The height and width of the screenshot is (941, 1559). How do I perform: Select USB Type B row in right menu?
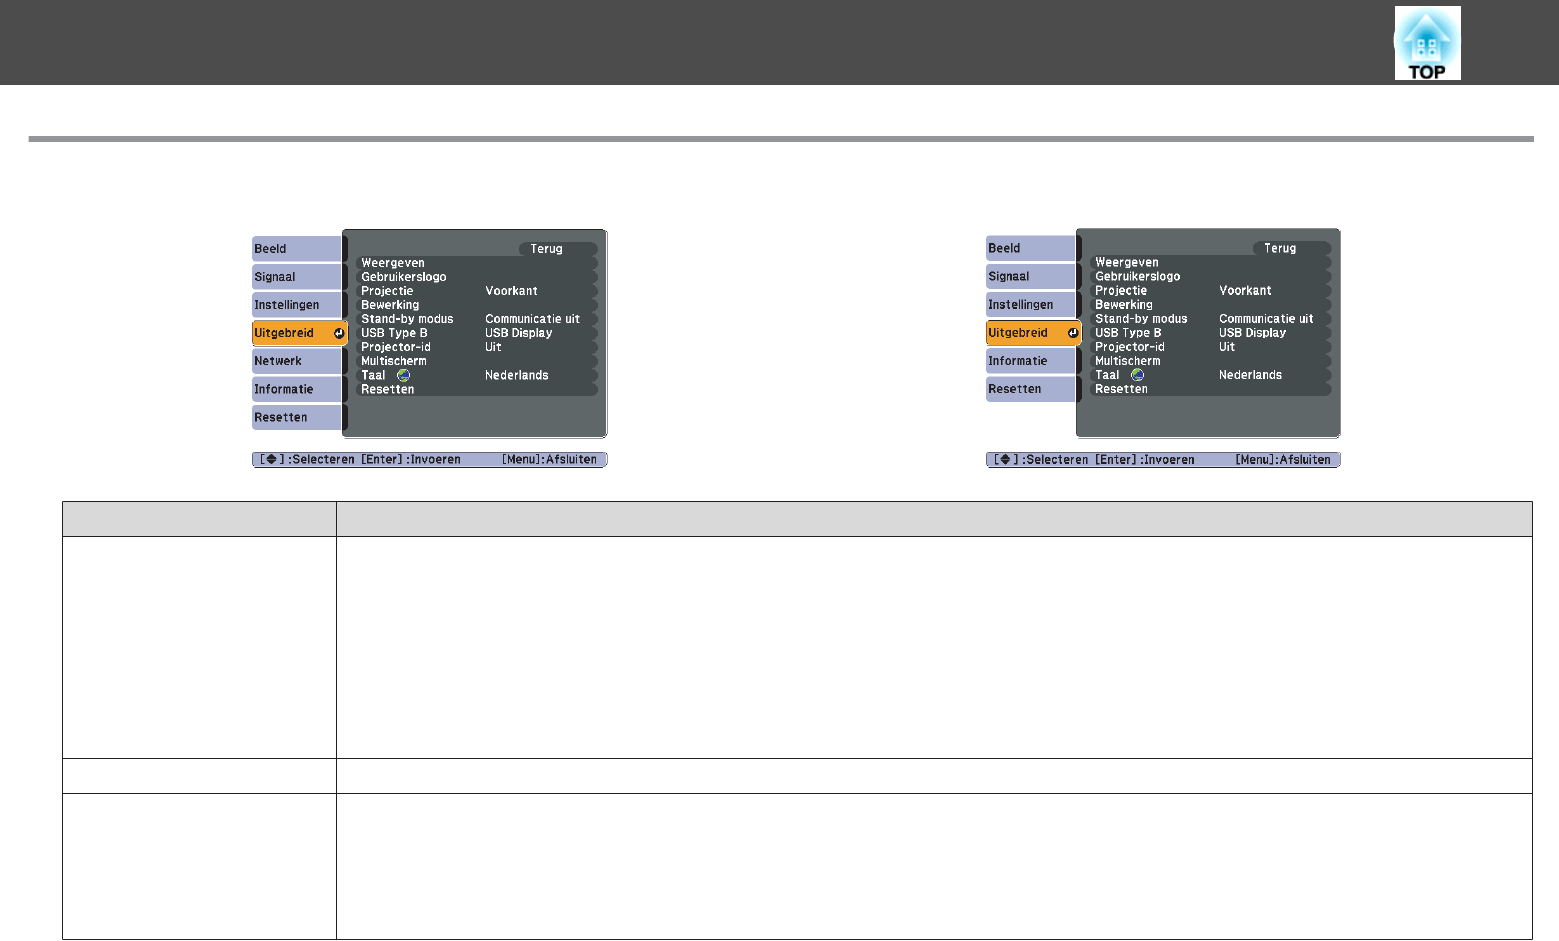coord(1211,332)
